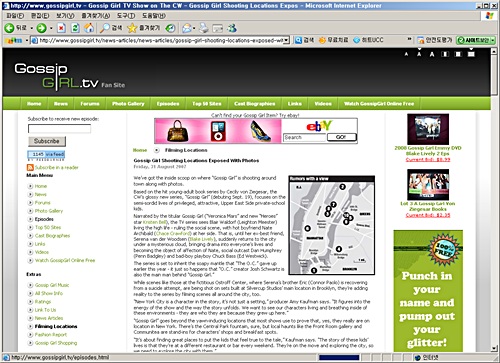500x363 pixels.
Task: Open Gossip Girl Music sidebar link
Action: click(52, 285)
